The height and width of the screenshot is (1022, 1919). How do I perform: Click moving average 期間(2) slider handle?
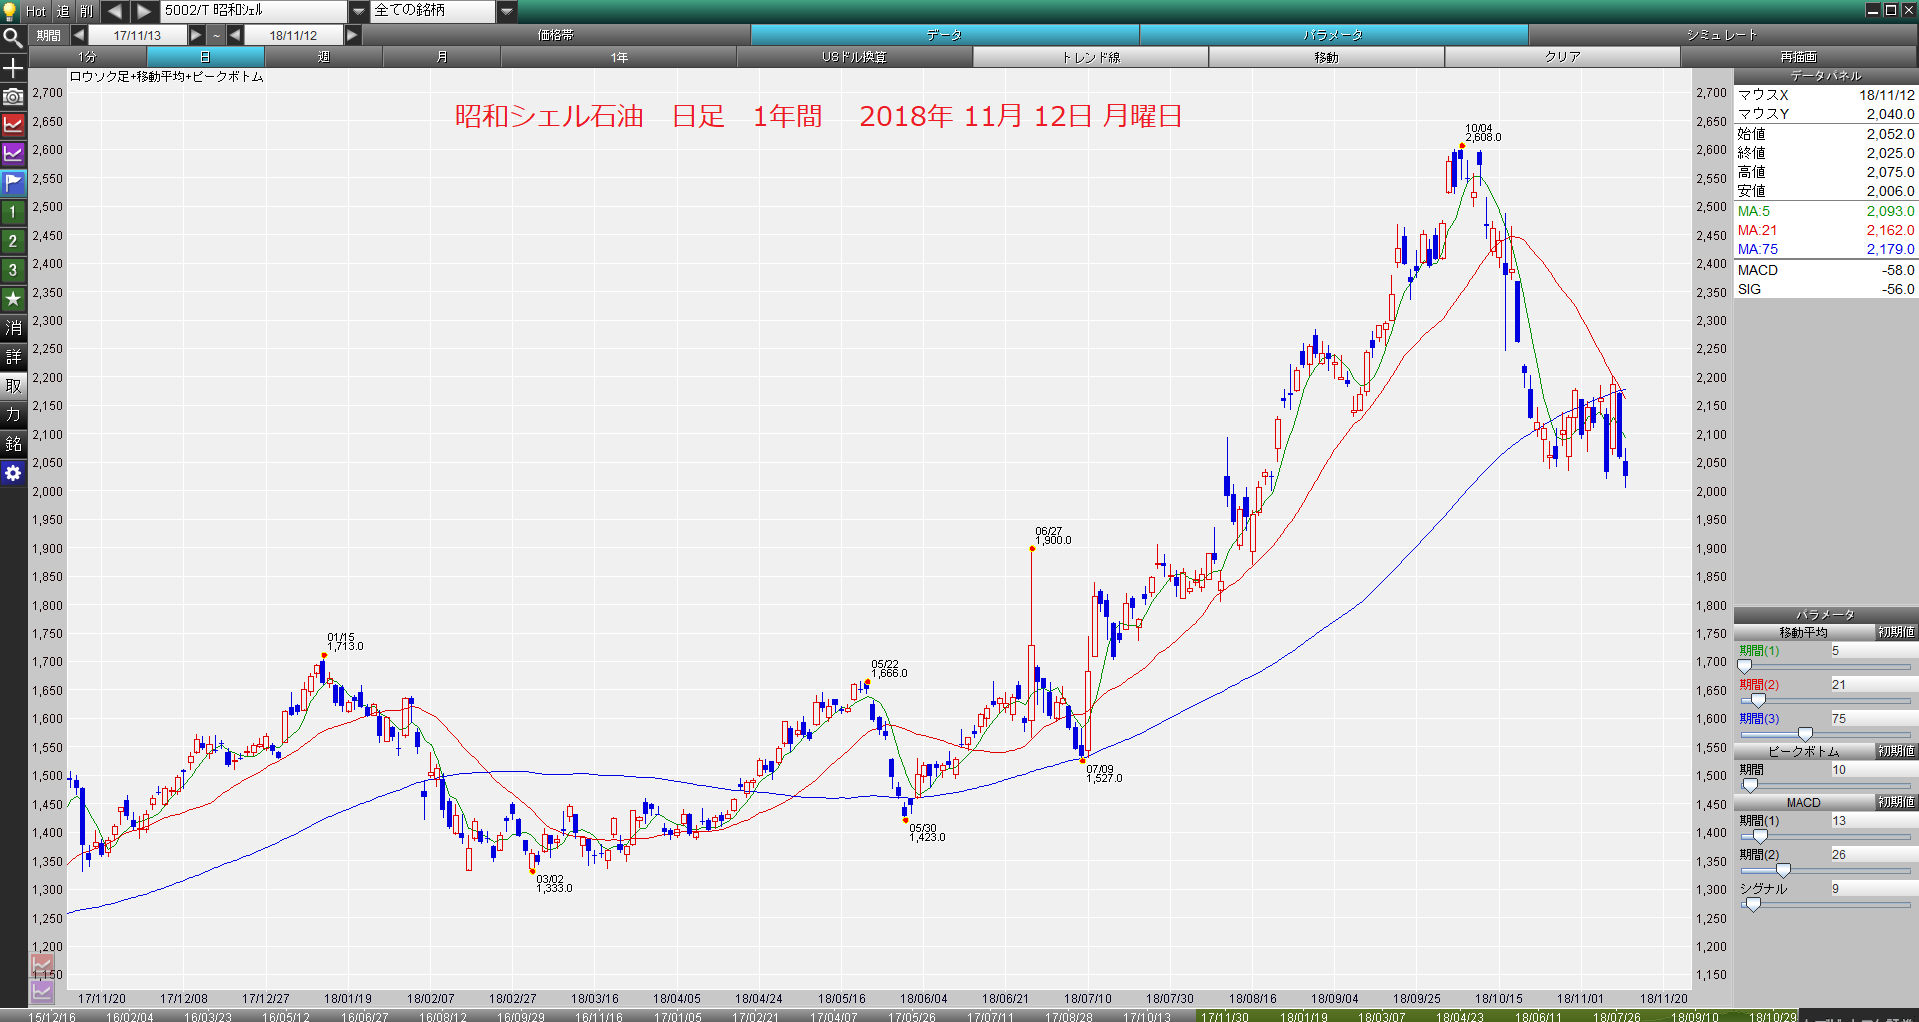click(1758, 701)
